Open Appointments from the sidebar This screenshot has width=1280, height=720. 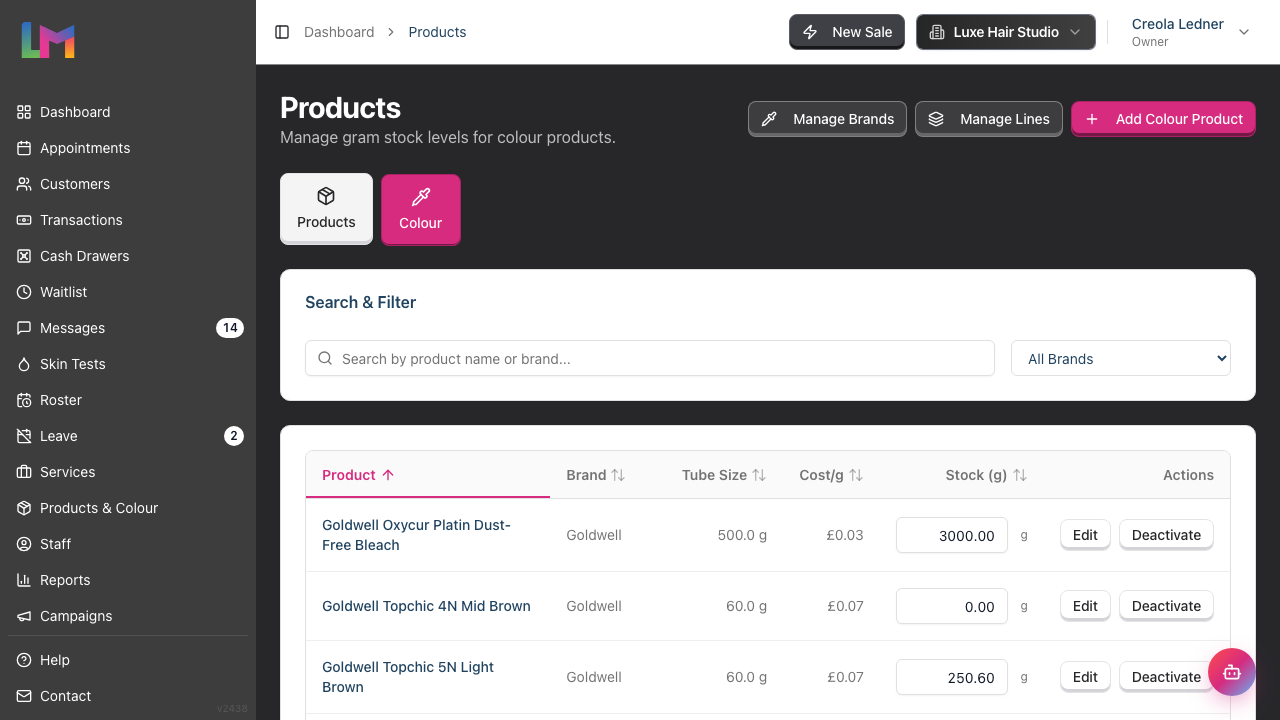coord(128,148)
